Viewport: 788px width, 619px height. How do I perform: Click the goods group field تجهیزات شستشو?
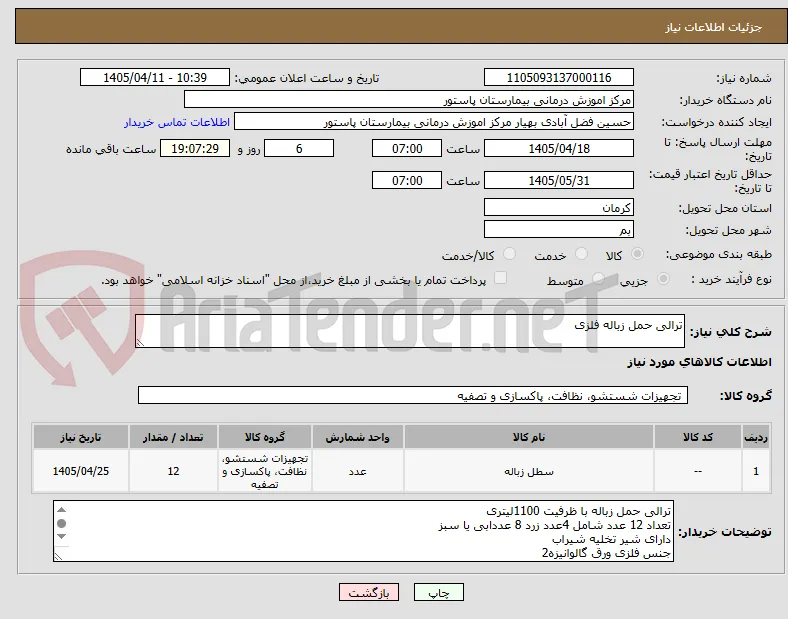tap(413, 395)
